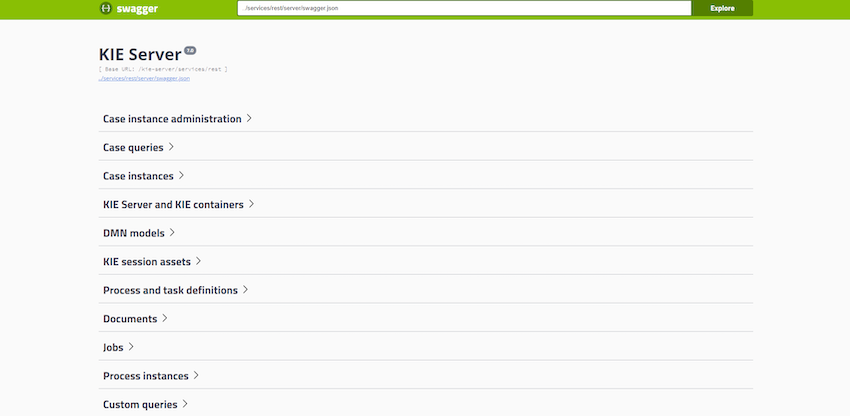This screenshot has height=416, width=850.
Task: Open the swagger.json link under KIE Server
Action: pyautogui.click(x=144, y=78)
